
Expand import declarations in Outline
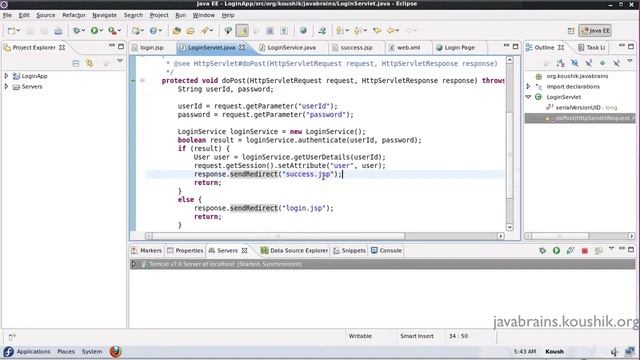coord(528,87)
